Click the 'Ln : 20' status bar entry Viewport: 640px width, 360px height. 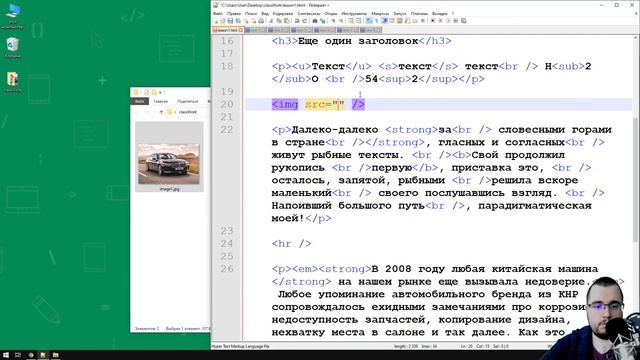tap(466, 346)
